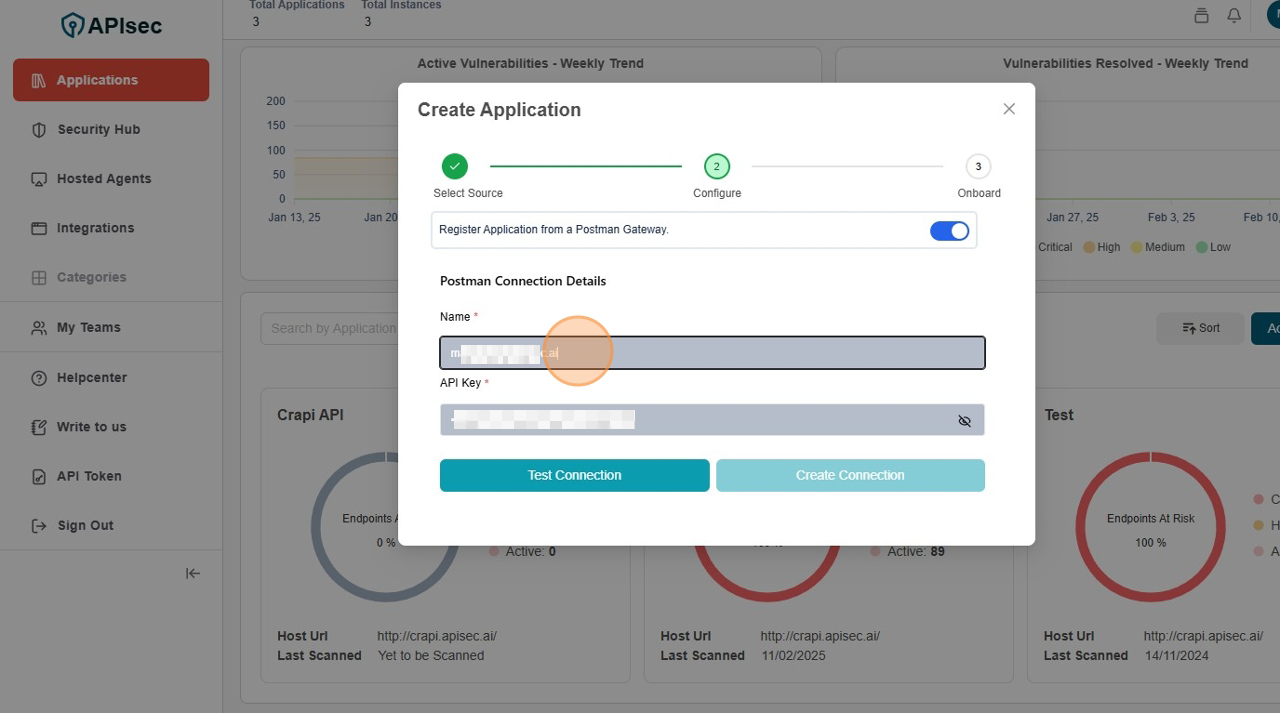The image size is (1280, 713).
Task: Click the My Teams people icon
Action: (x=39, y=328)
